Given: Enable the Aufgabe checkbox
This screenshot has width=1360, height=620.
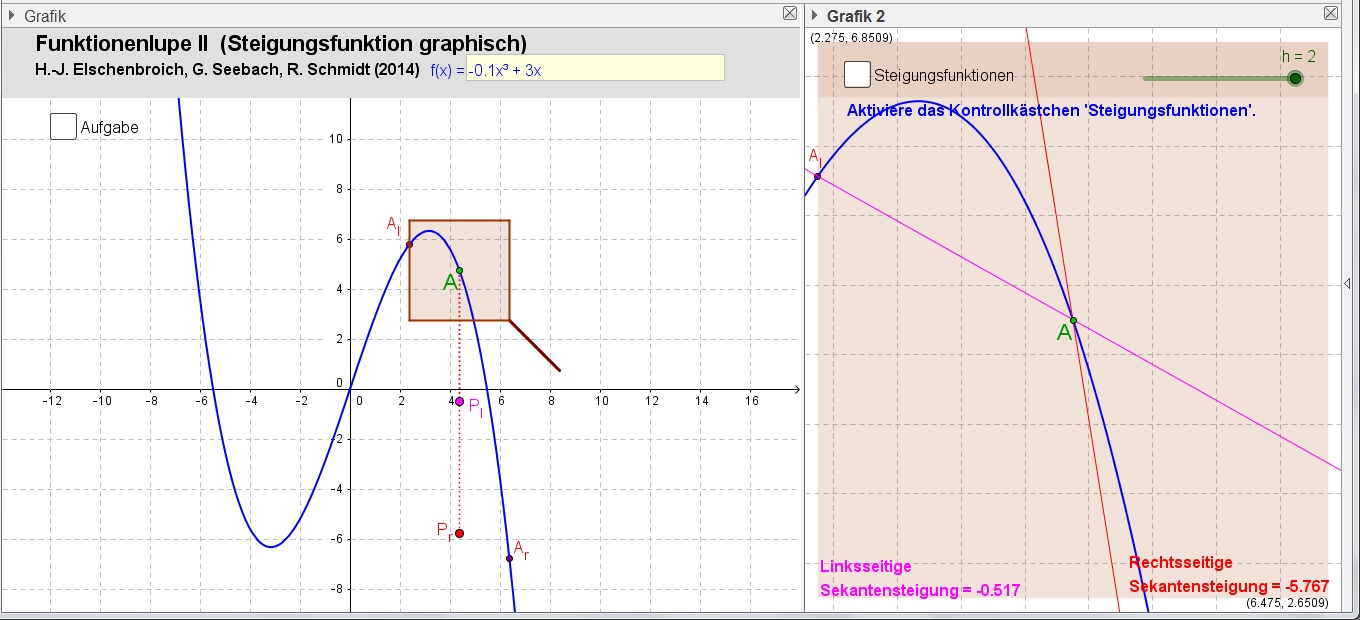Looking at the screenshot, I should coord(63,127).
